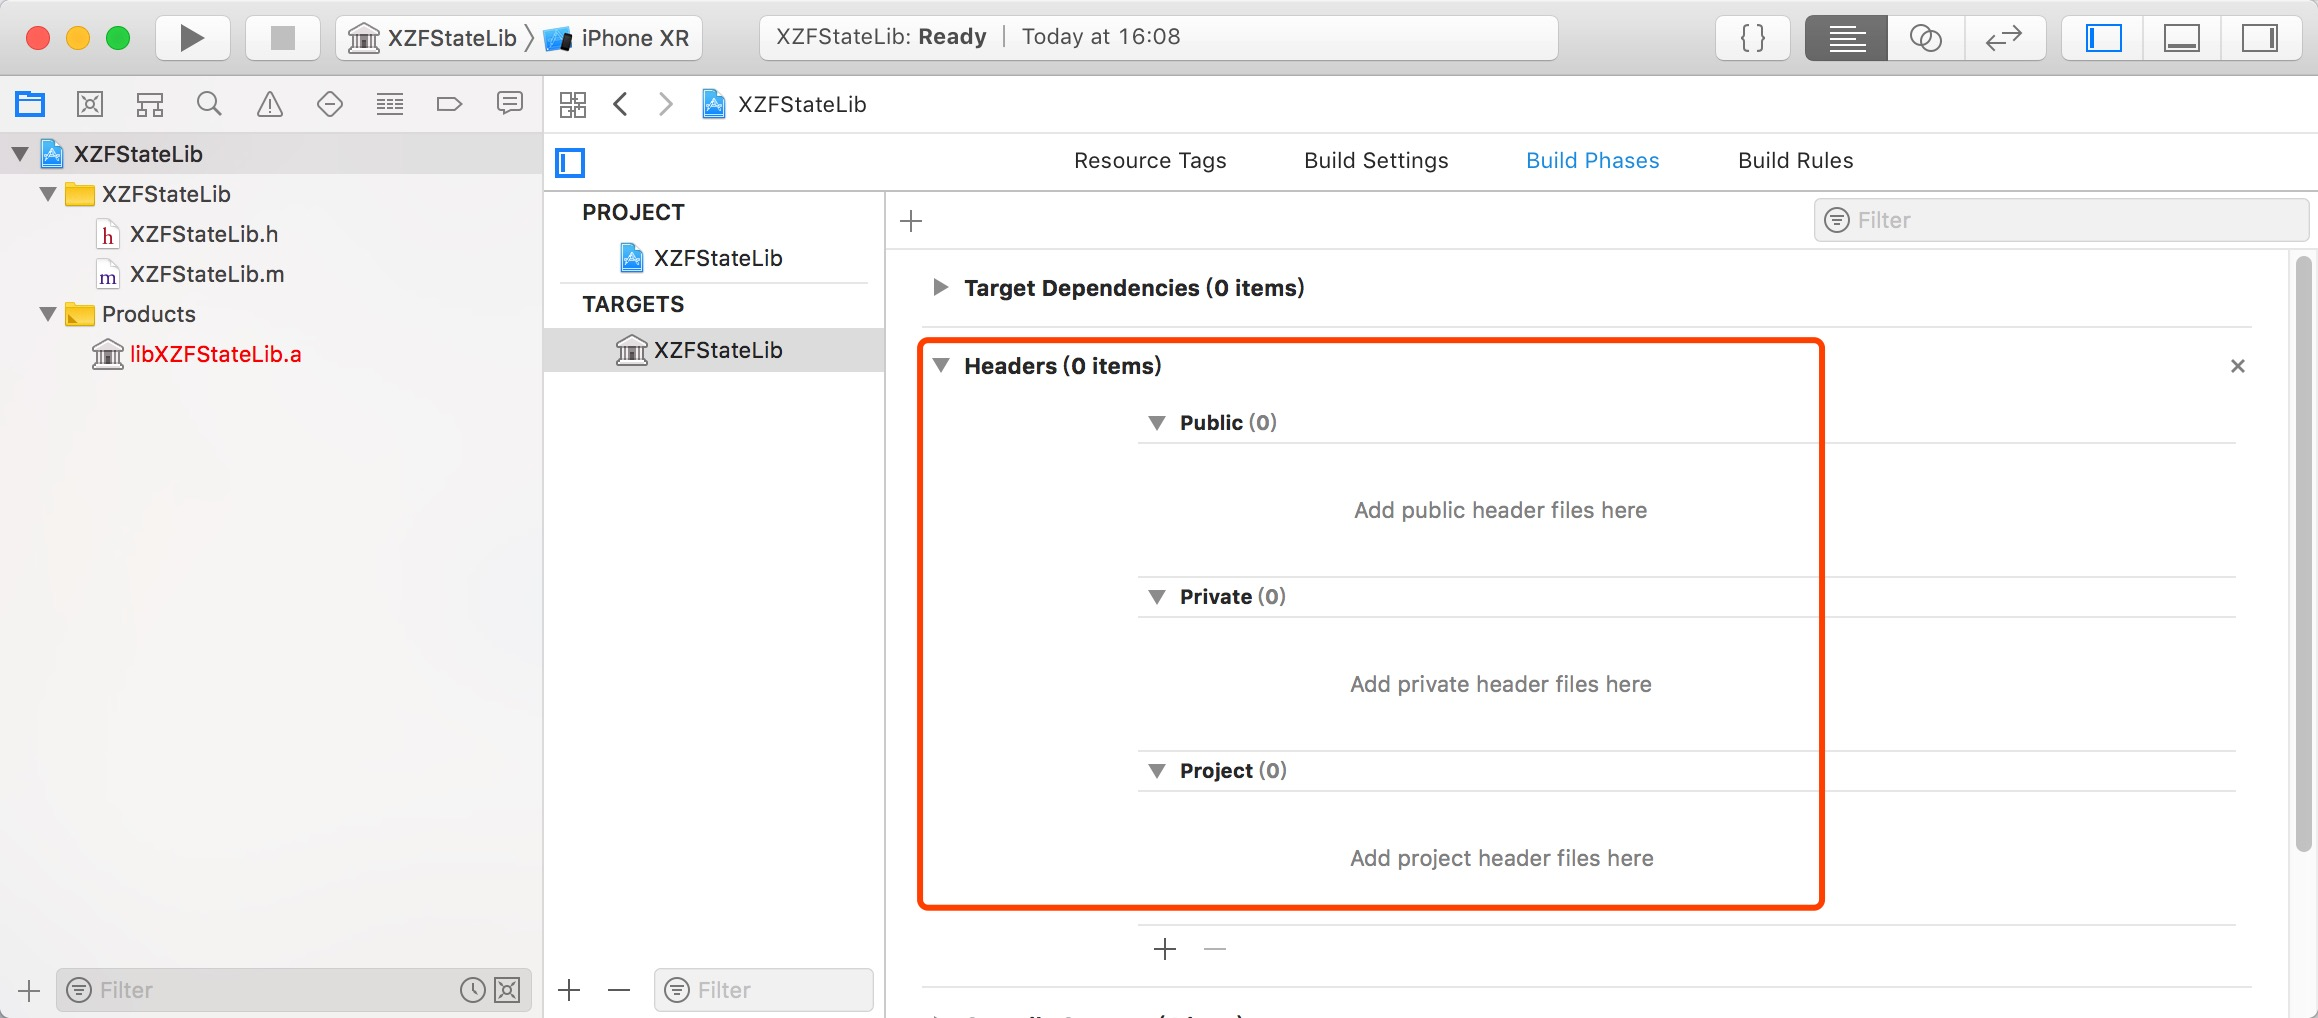Stop the running build with the Stop button
This screenshot has height=1018, width=2318.
tap(283, 38)
